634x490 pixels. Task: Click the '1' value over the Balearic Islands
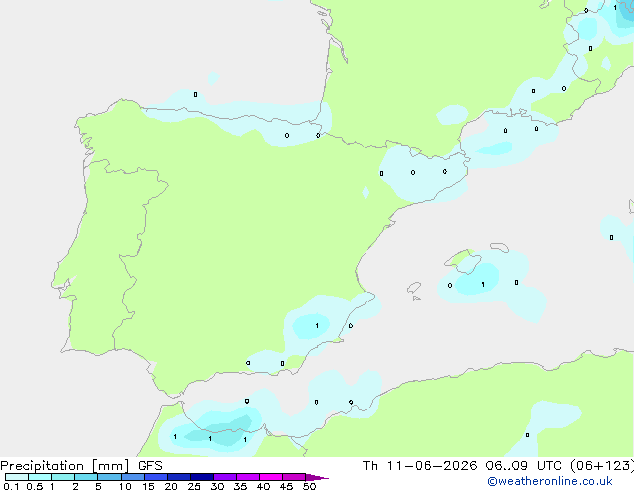483,285
